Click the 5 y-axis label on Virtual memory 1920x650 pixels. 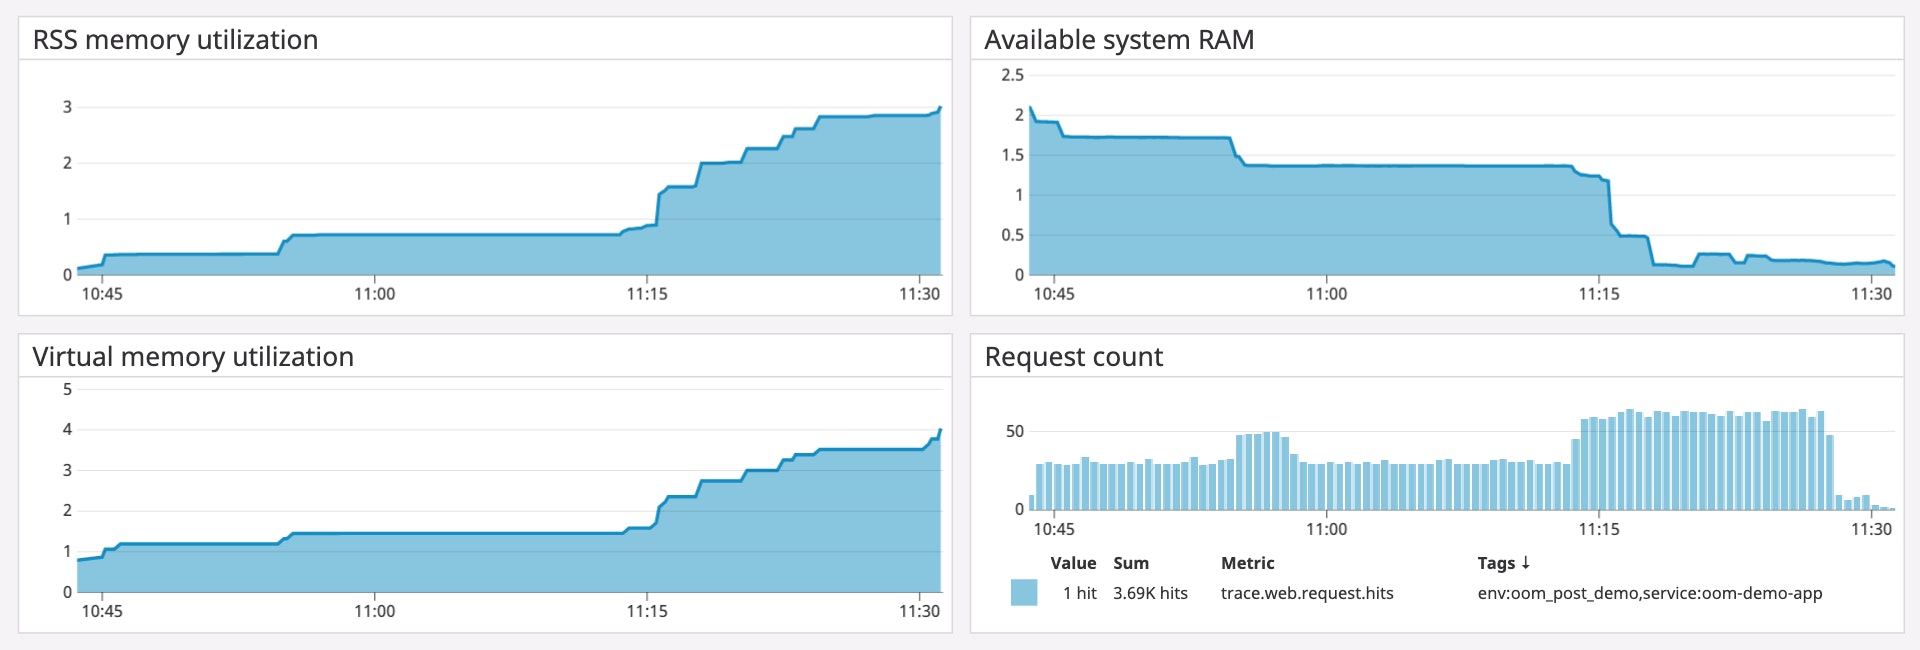tap(67, 389)
